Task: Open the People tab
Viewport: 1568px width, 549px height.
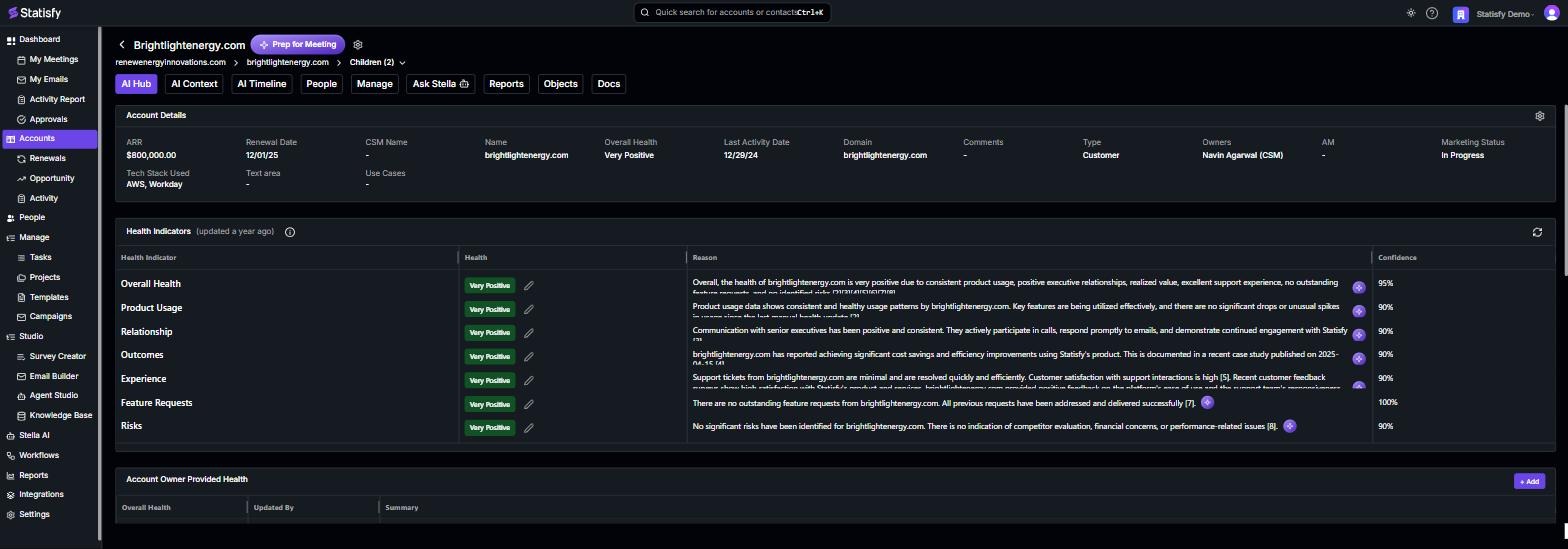Action: pyautogui.click(x=321, y=84)
